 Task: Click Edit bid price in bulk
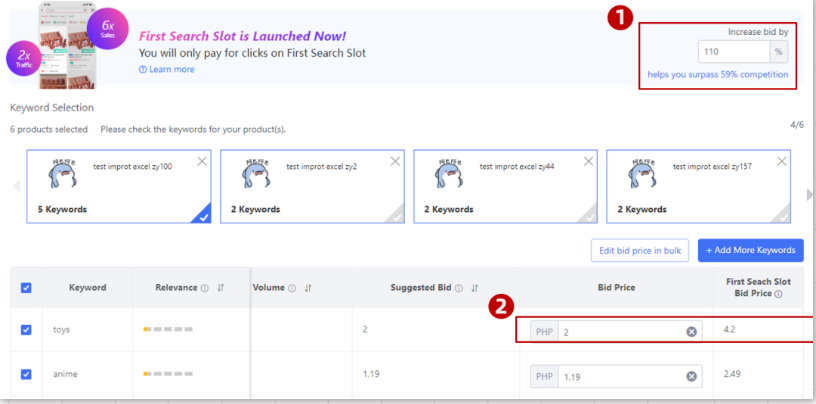point(638,250)
